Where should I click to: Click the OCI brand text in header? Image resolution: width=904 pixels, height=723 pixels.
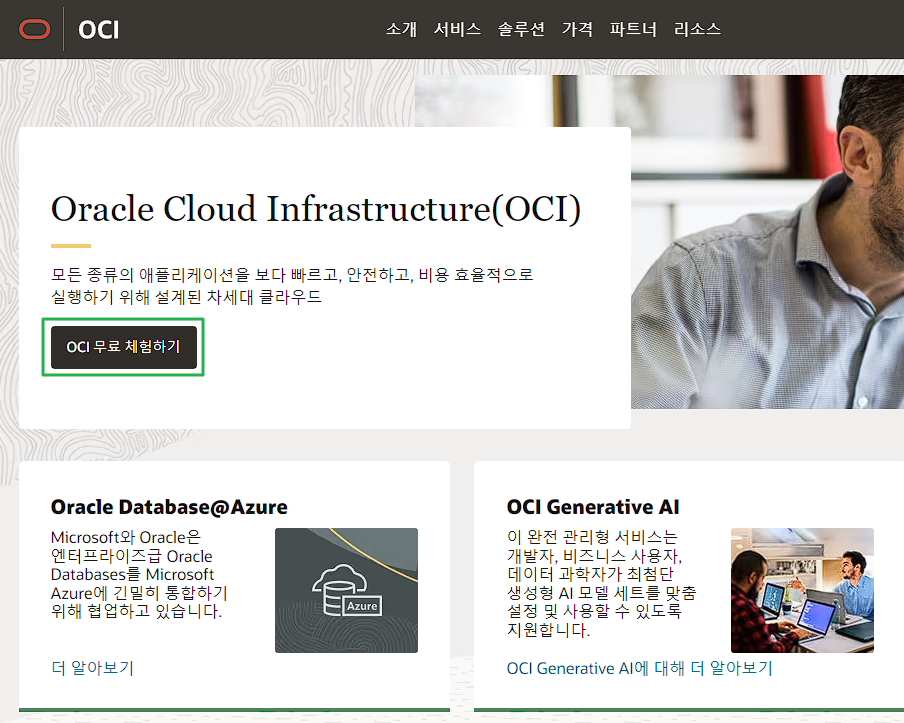click(99, 30)
